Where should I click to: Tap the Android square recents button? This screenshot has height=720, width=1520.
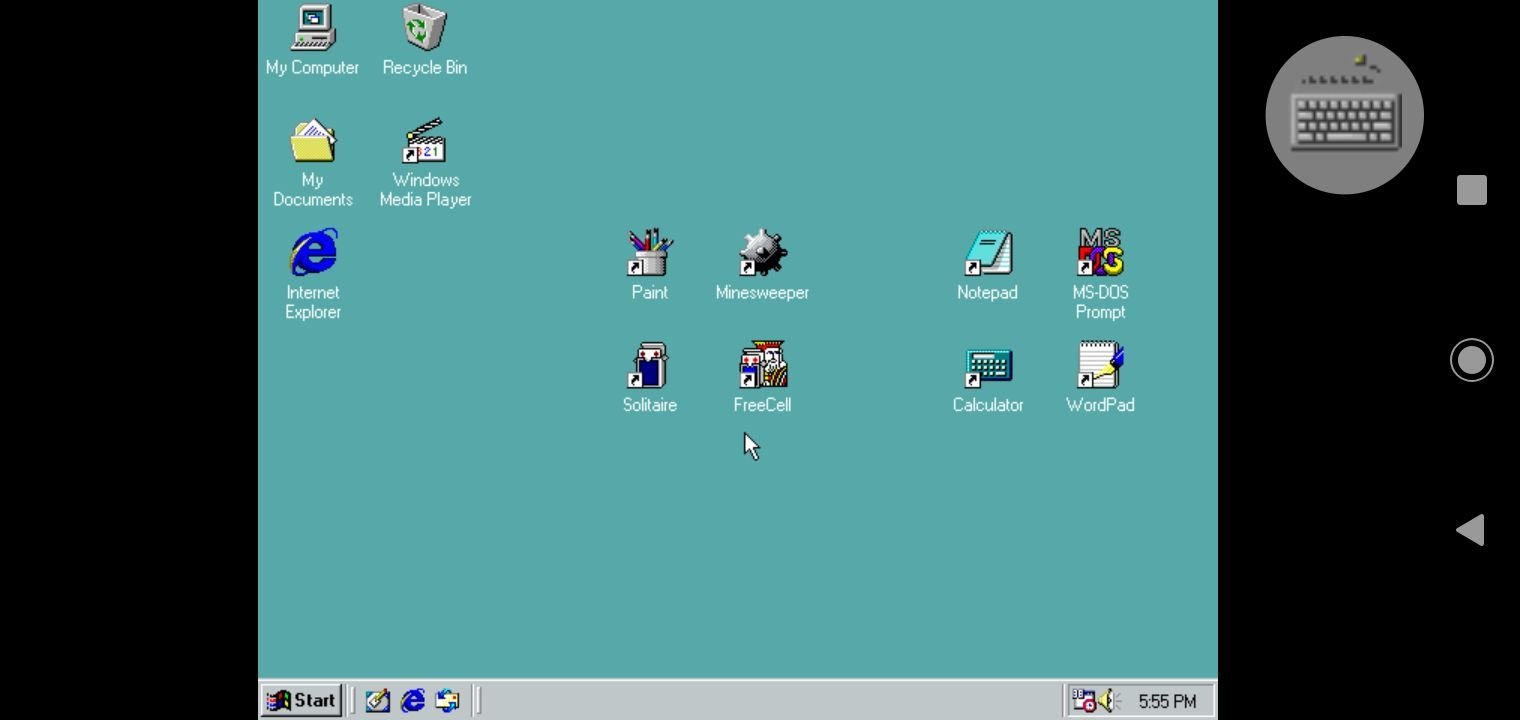click(x=1472, y=190)
